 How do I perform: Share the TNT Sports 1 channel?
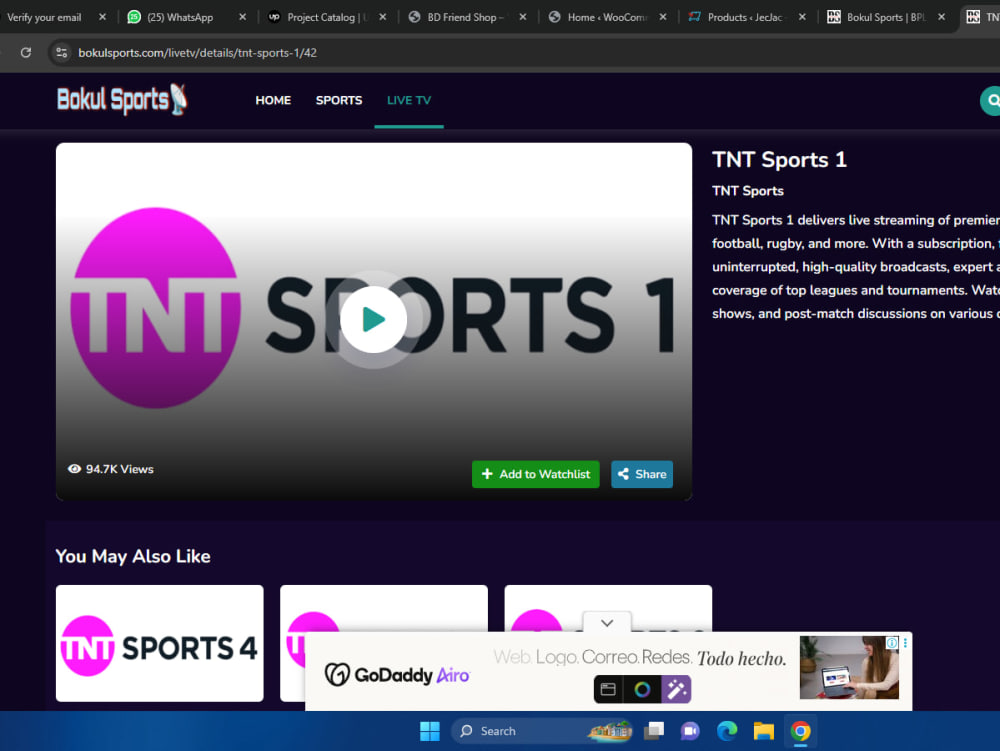tap(642, 474)
